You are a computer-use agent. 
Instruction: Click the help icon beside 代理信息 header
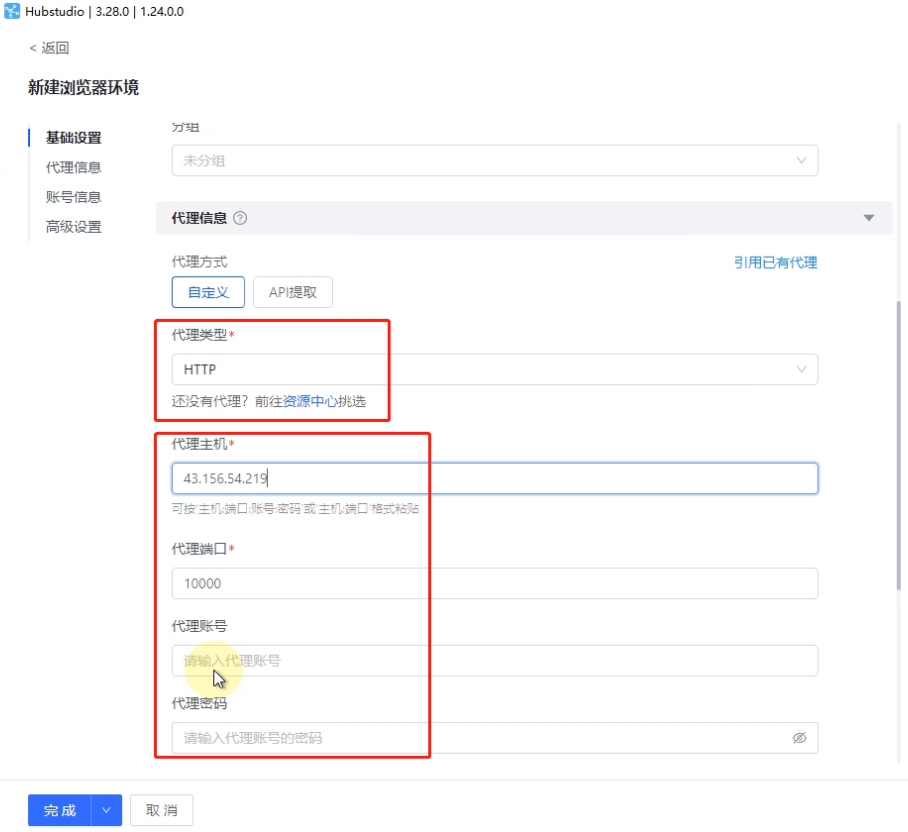[x=240, y=218]
